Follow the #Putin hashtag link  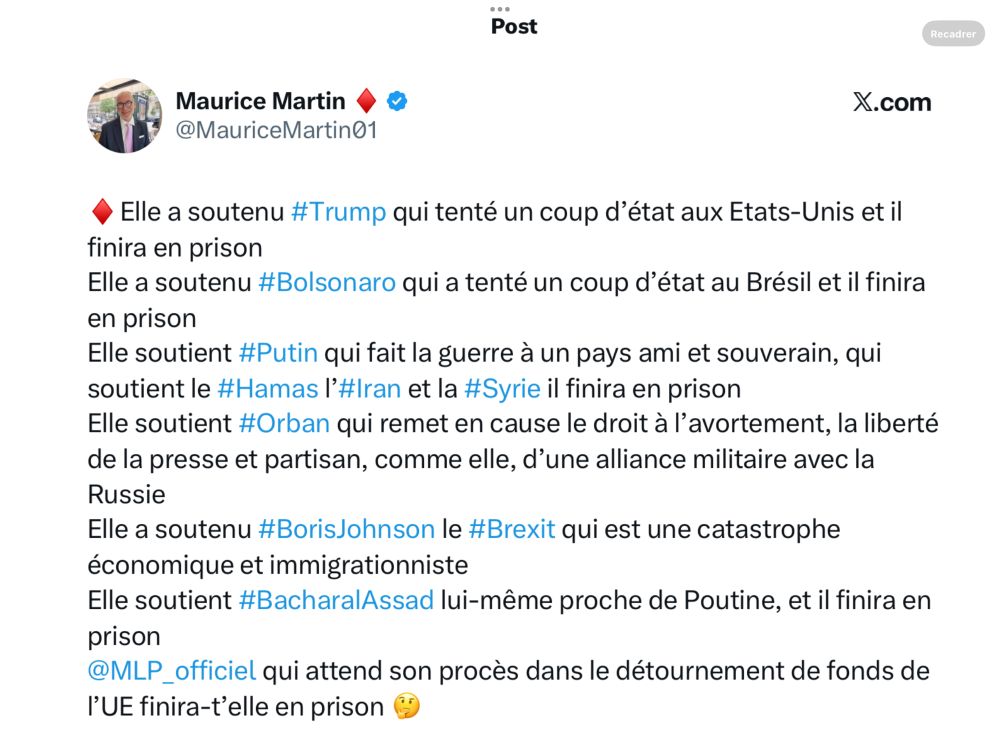pos(278,353)
